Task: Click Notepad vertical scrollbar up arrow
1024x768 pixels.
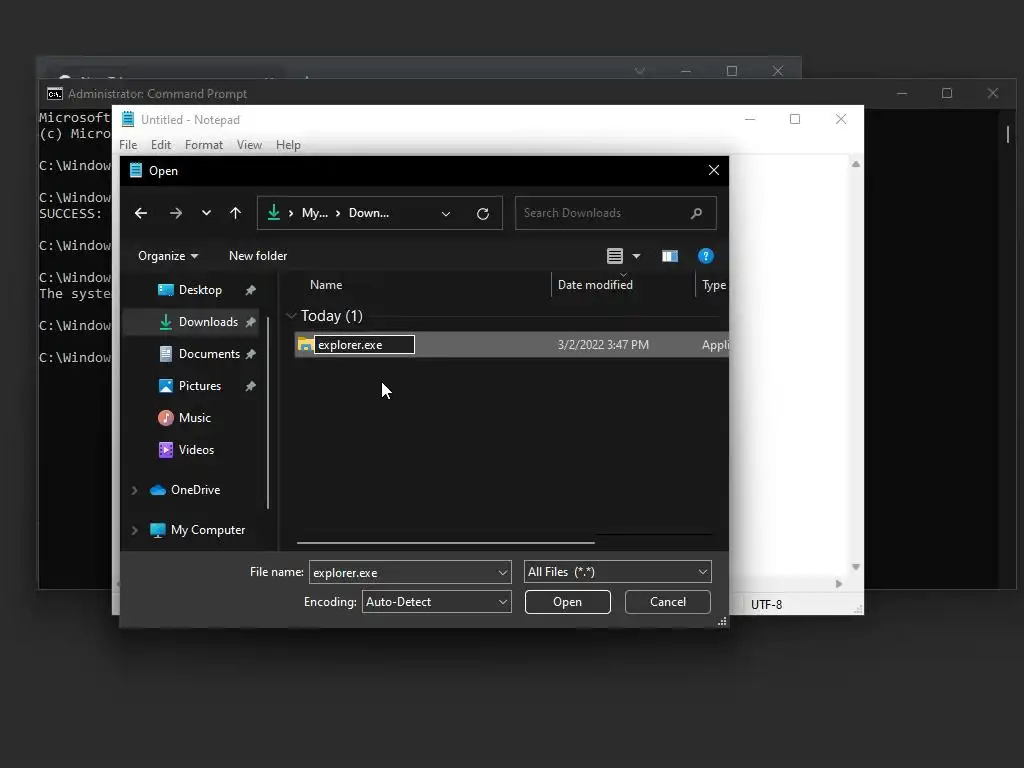Action: pos(856,165)
